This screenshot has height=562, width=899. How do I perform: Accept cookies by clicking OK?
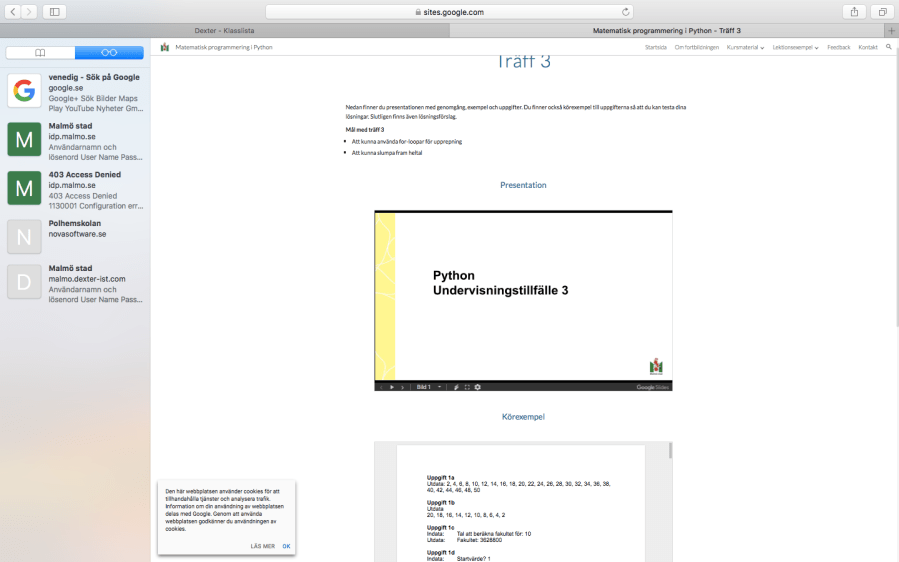tap(286, 546)
